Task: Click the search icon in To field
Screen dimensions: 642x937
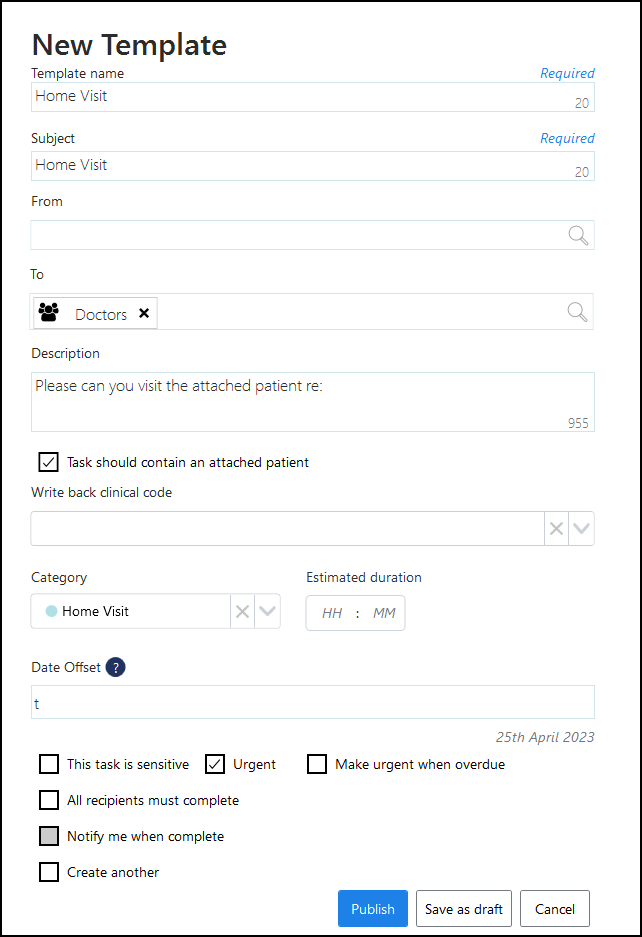Action: 578,312
